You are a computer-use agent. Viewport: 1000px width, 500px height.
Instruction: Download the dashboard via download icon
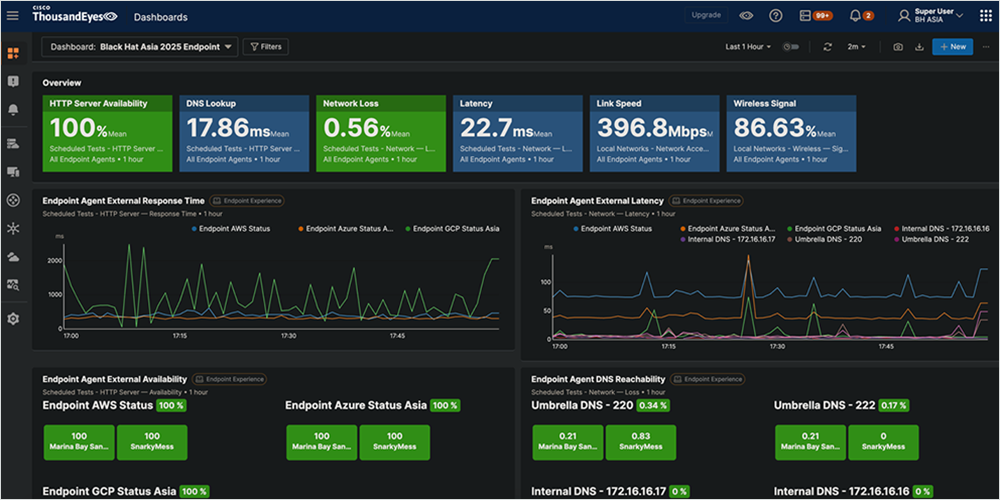pos(919,47)
